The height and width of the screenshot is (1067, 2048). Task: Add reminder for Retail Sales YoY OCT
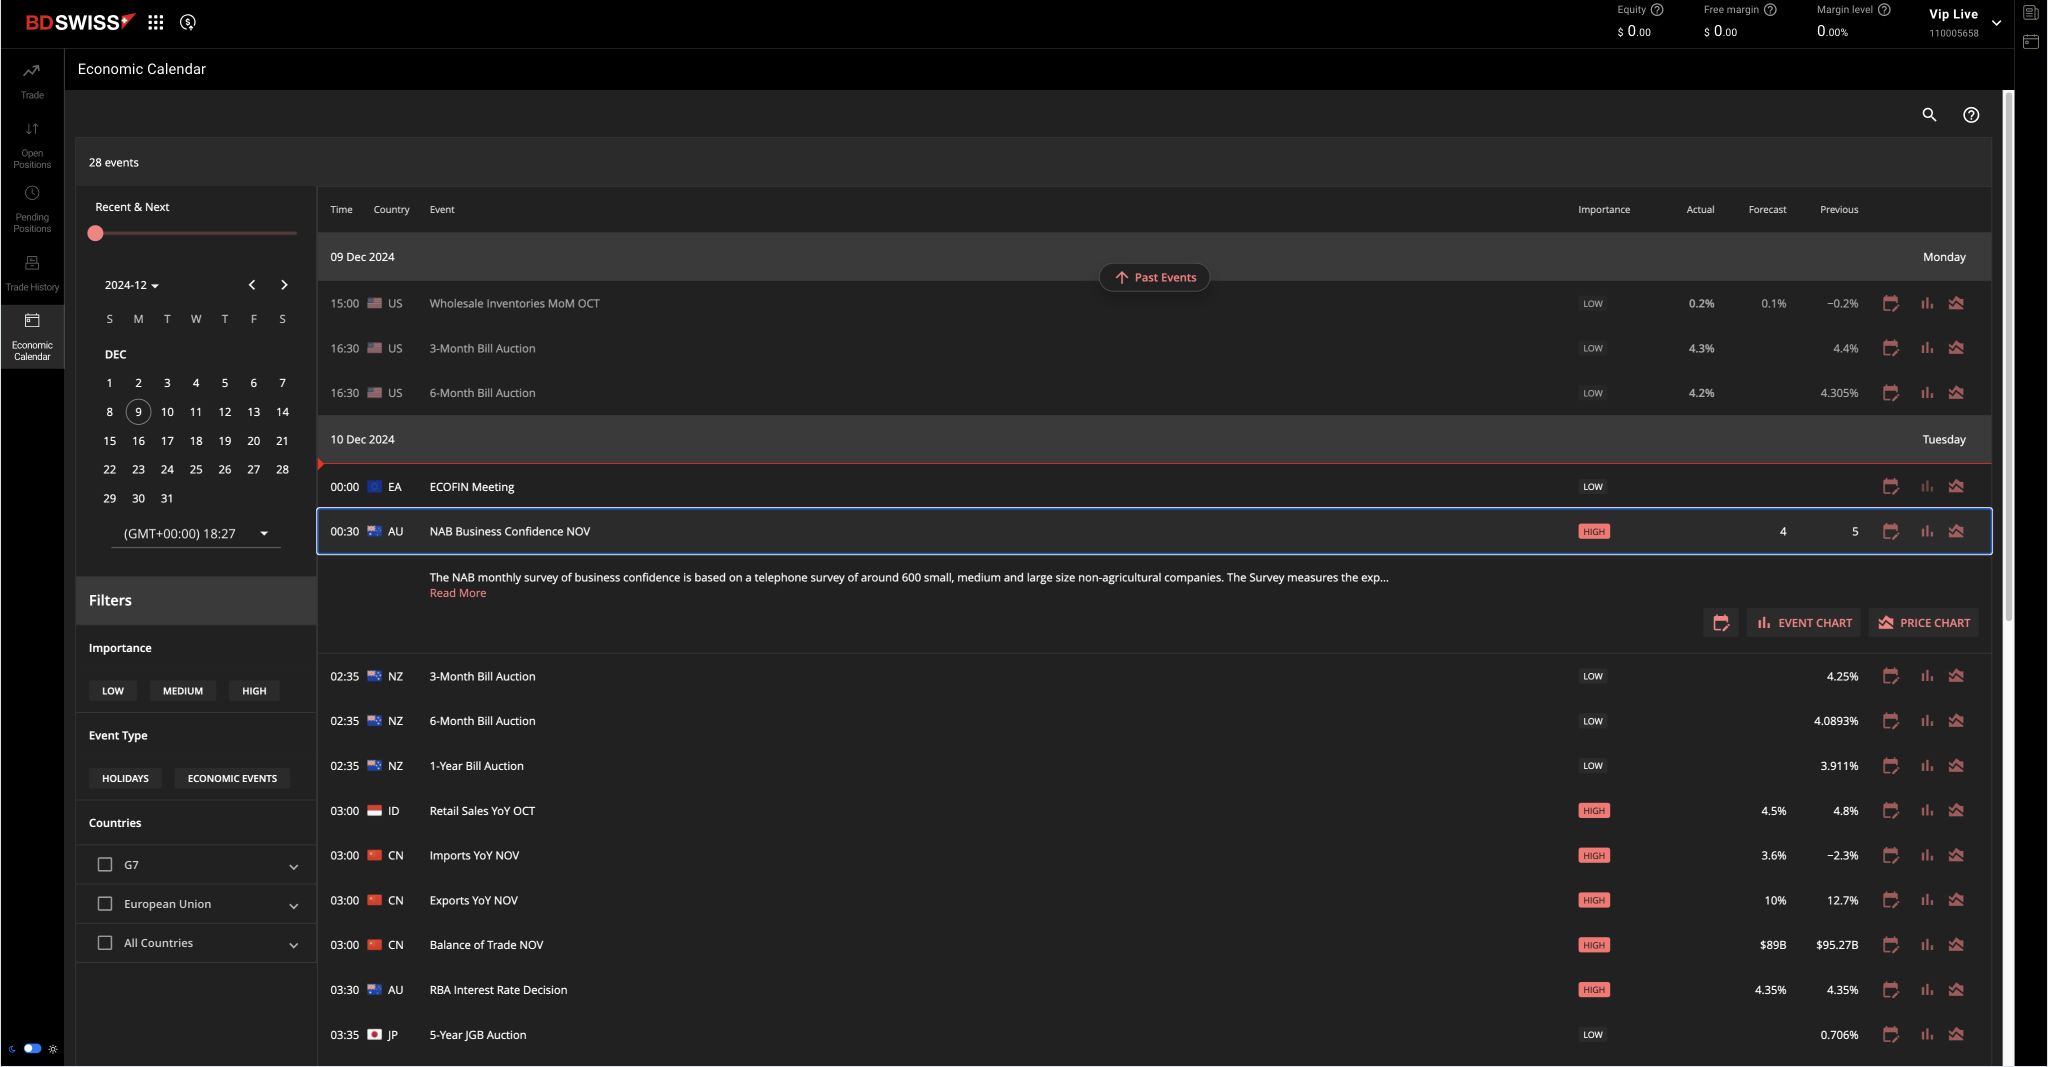1890,811
